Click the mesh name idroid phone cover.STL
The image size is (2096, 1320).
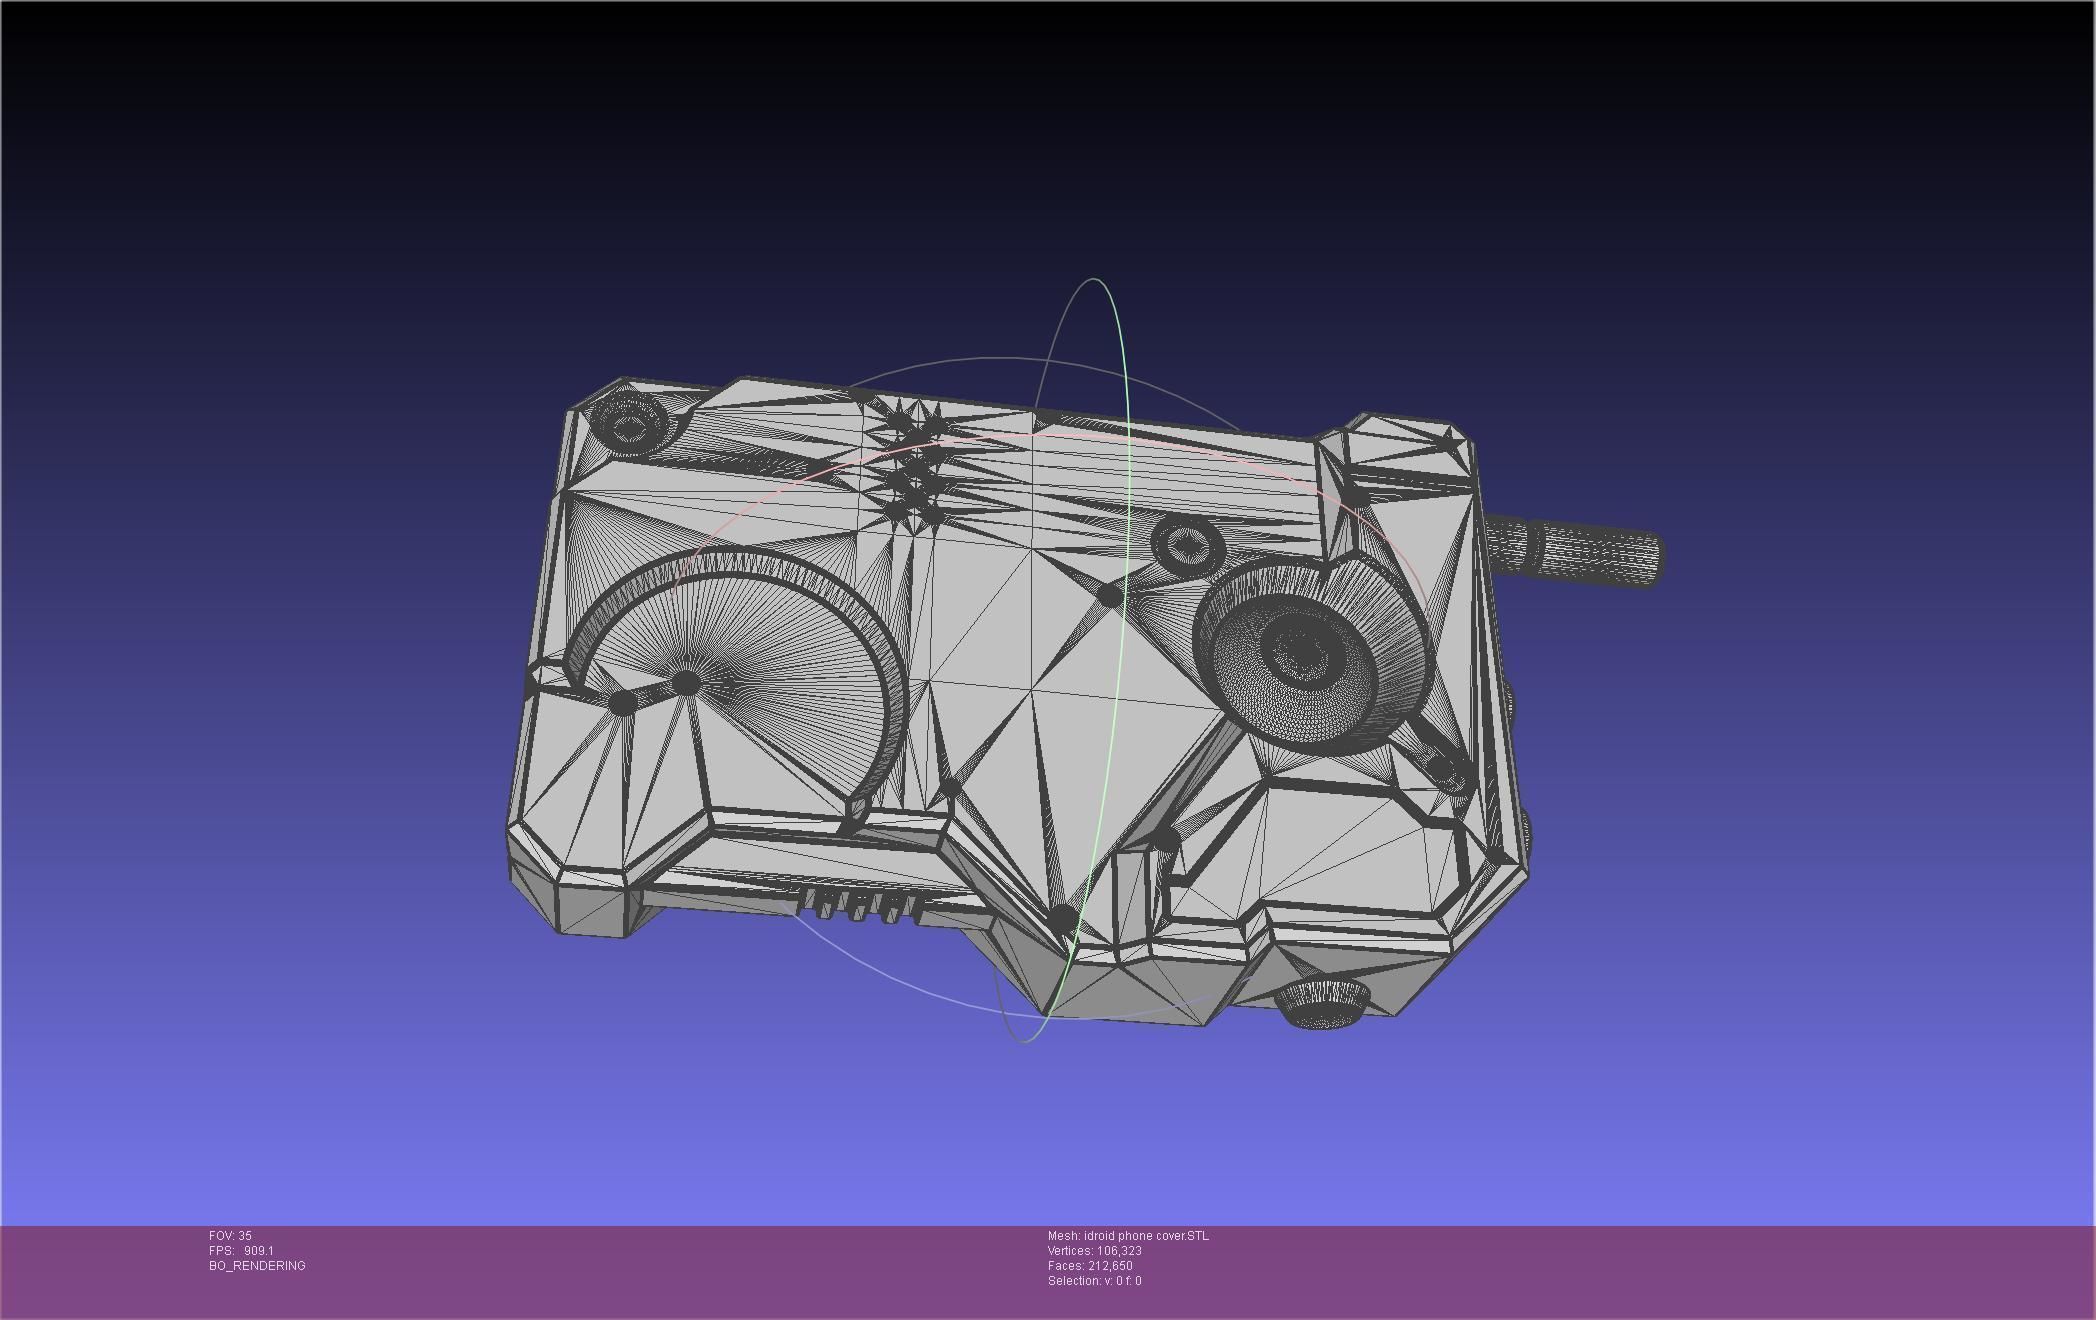point(1127,1236)
